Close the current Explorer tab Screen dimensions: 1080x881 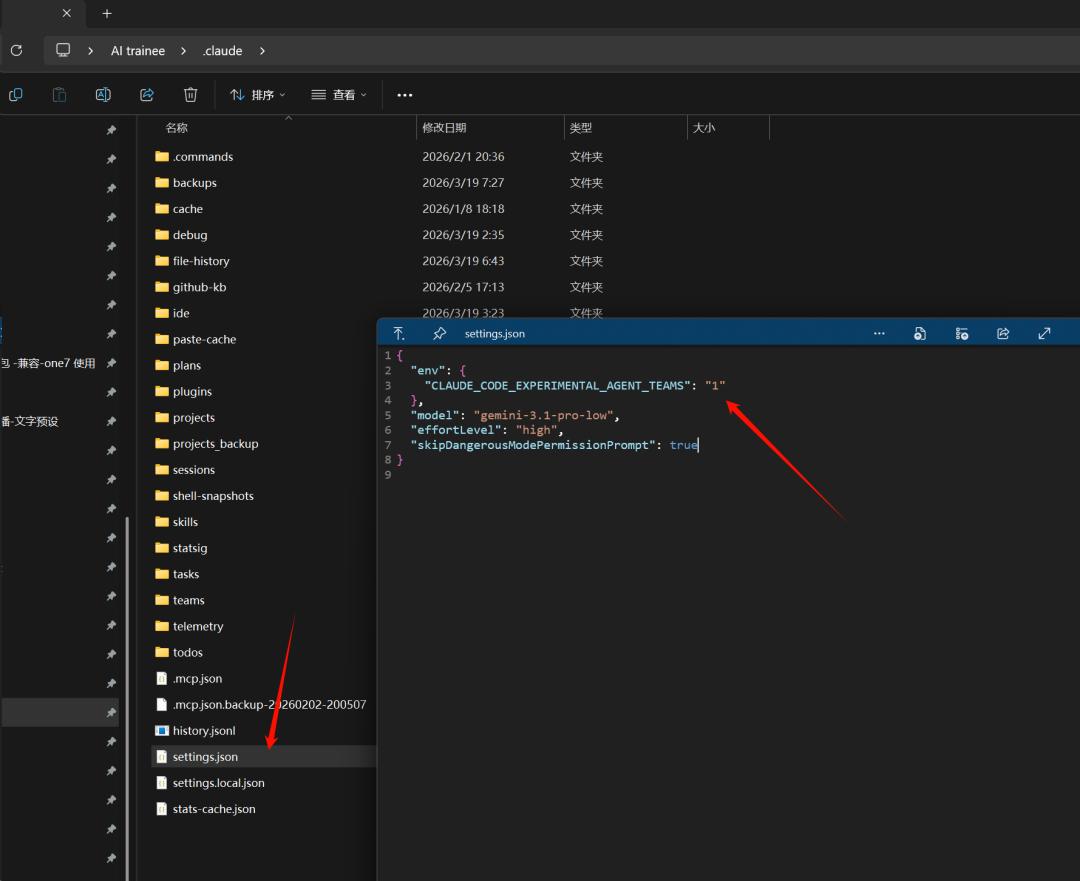point(67,13)
